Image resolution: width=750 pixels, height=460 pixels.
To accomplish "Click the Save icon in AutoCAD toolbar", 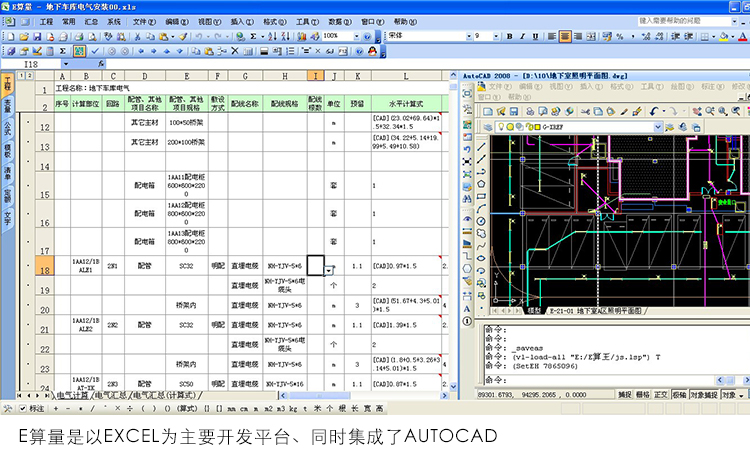I will 514,111.
